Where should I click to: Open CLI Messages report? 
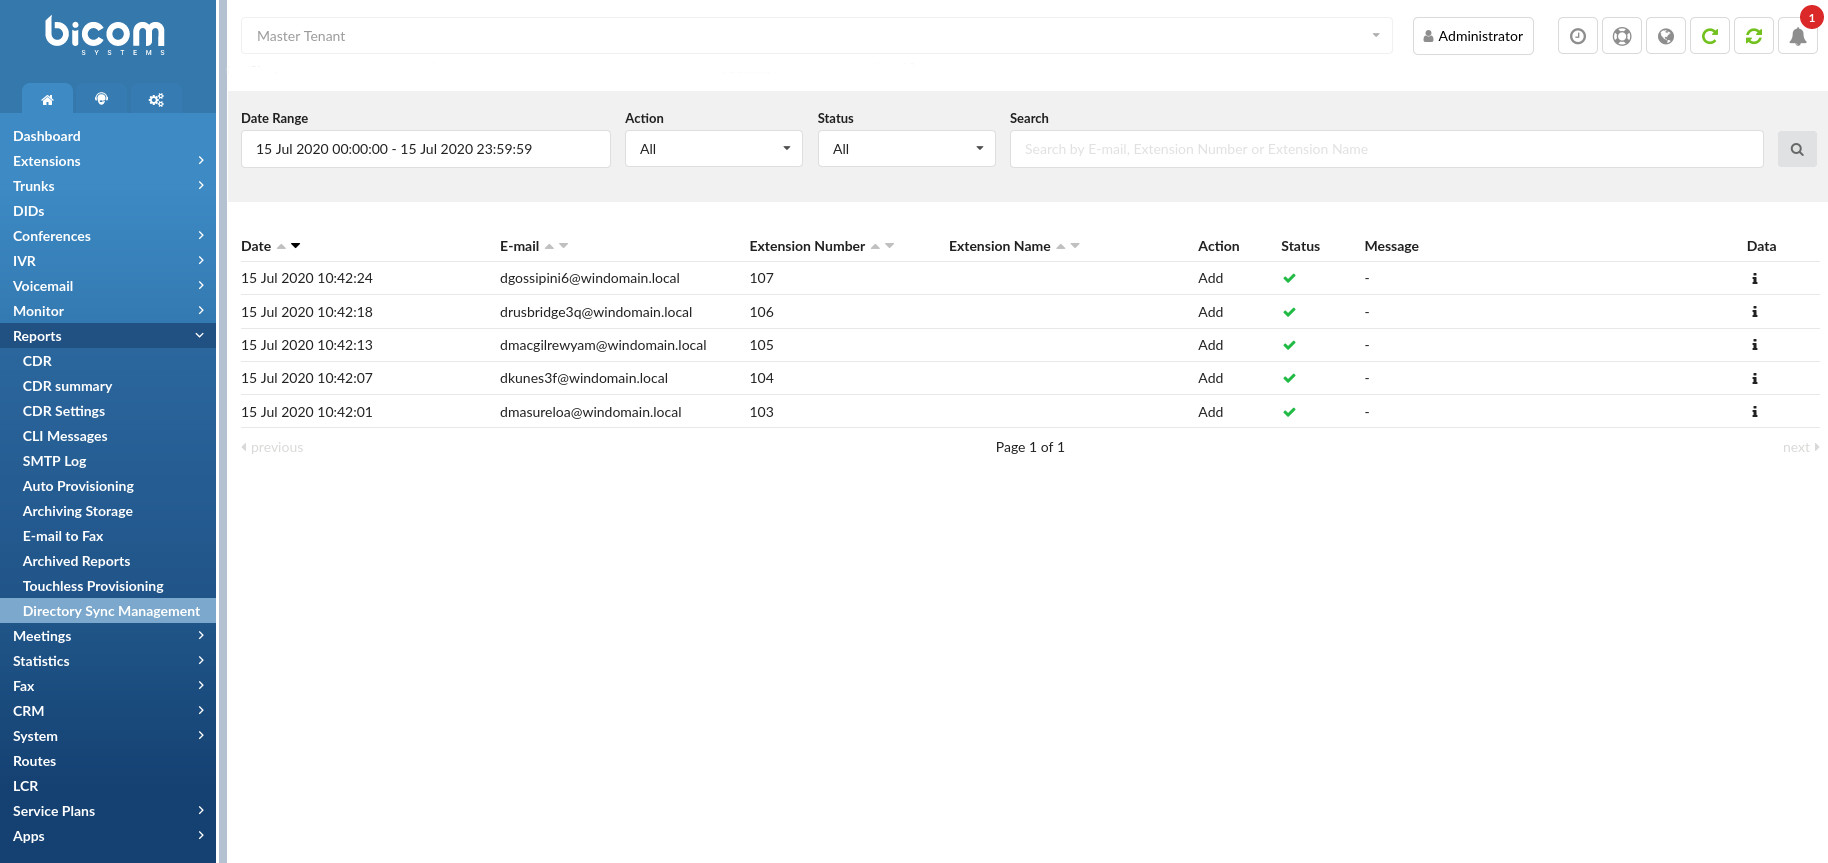coord(108,436)
